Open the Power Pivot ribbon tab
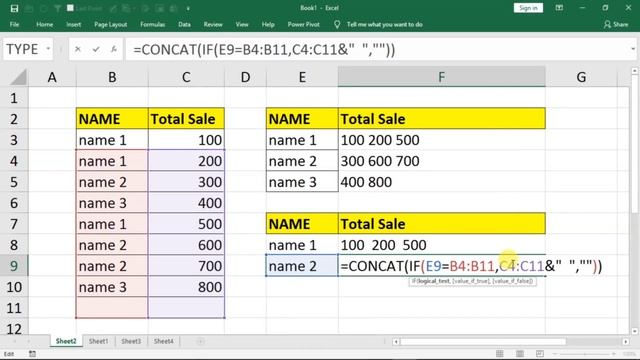The width and height of the screenshot is (640, 360). pyautogui.click(x=304, y=24)
